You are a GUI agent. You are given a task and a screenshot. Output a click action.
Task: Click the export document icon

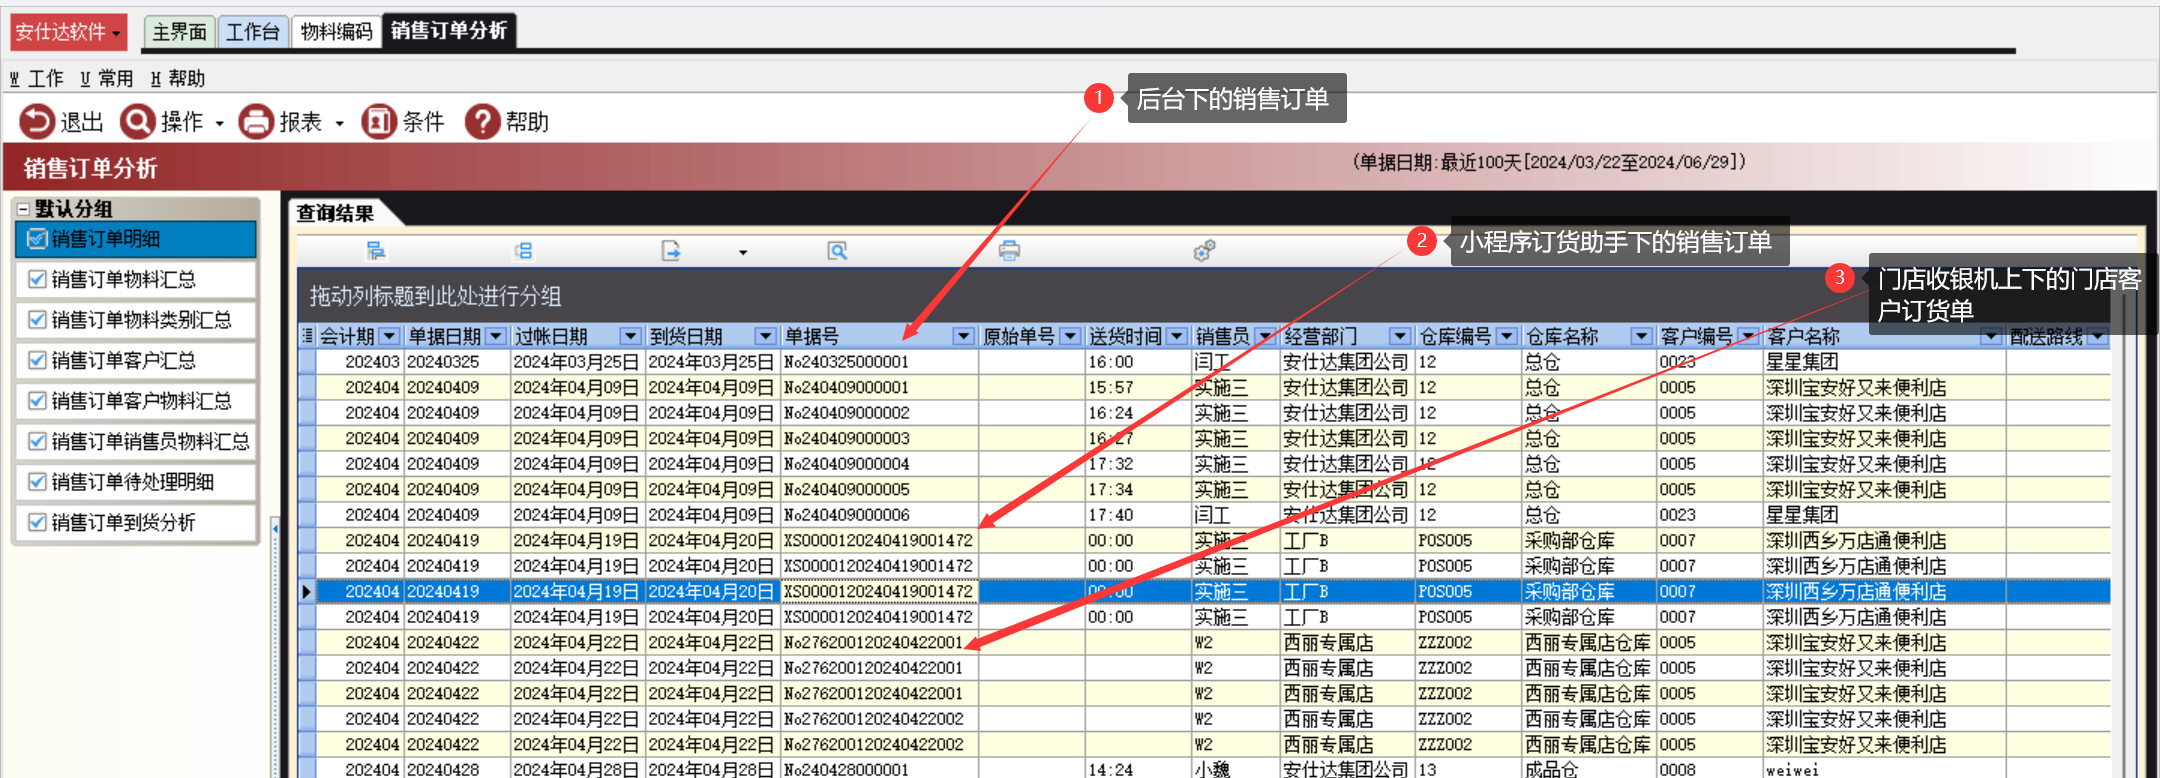(671, 251)
